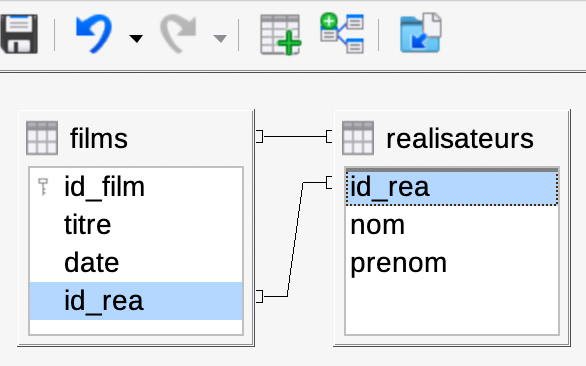This screenshot has height=366, width=586.
Task: Click the blue folder import icon
Action: click(421, 33)
